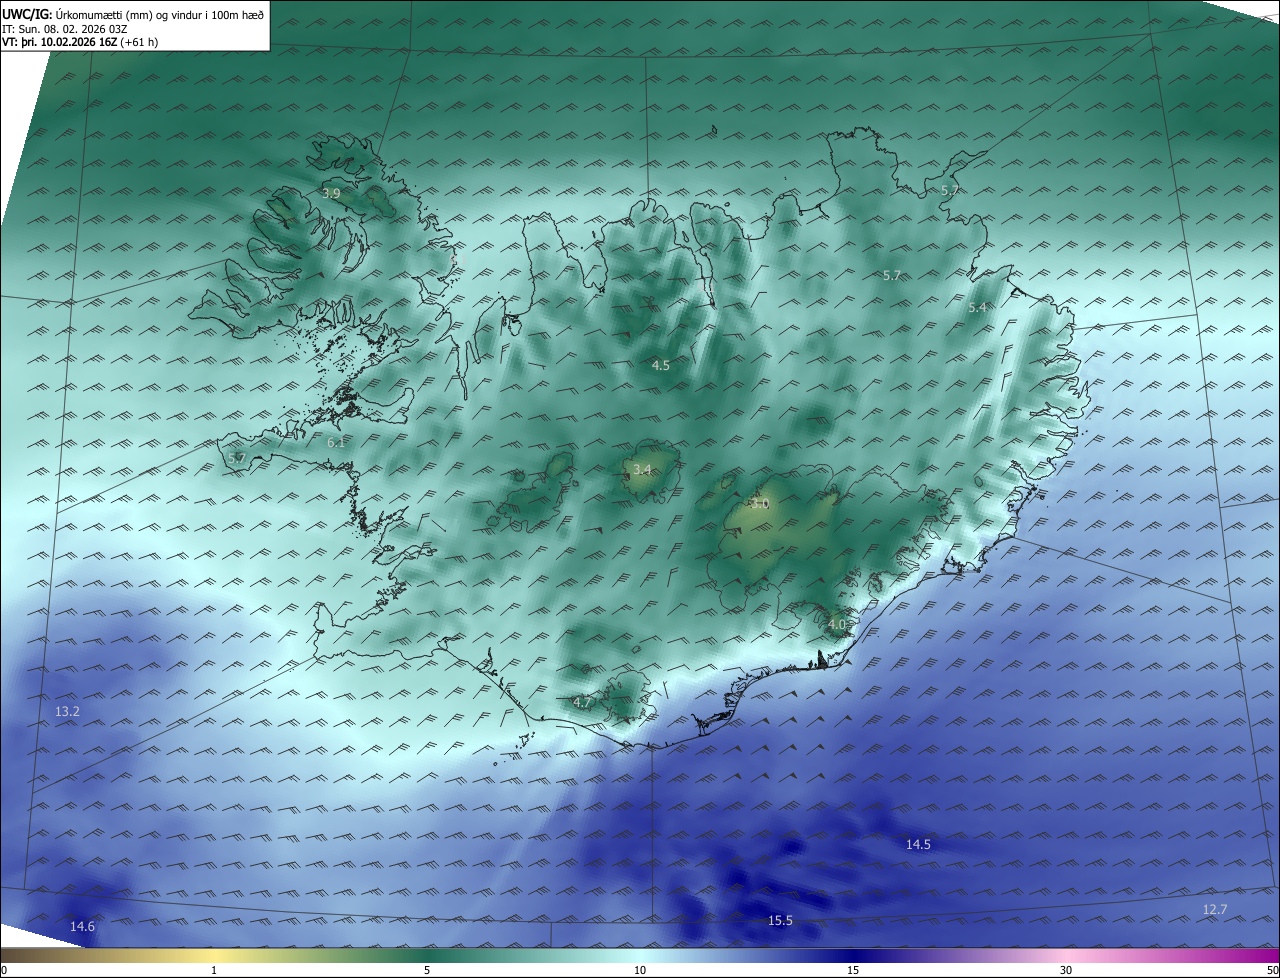Click the ocean value label 13.2

pyautogui.click(x=67, y=712)
